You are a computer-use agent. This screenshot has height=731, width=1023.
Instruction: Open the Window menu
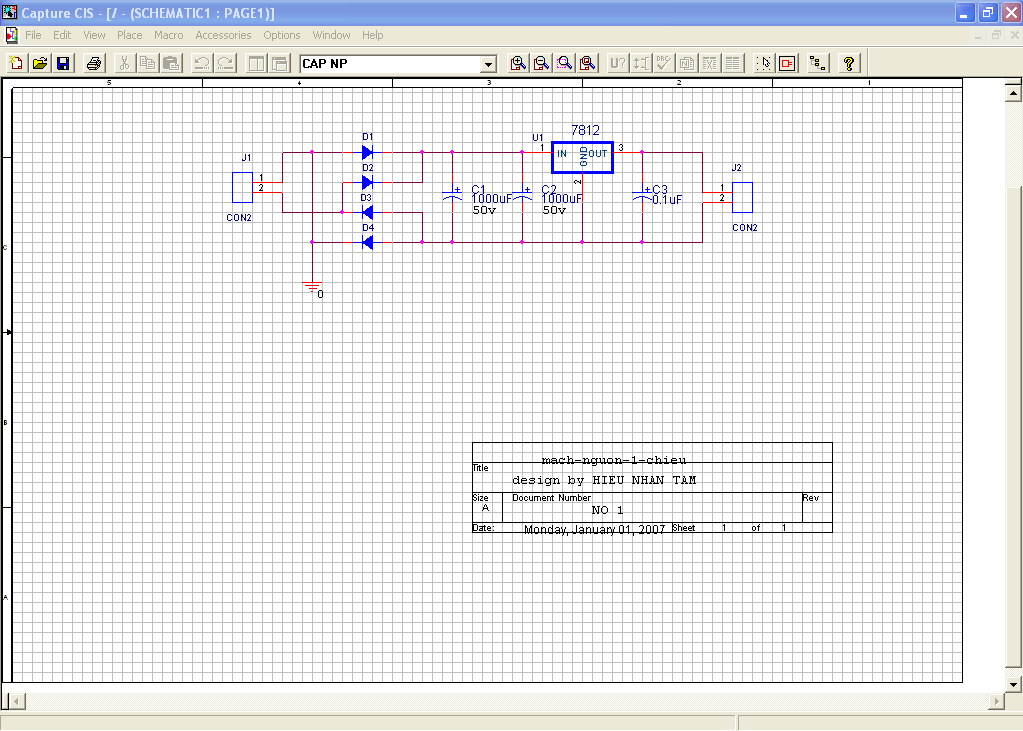click(x=331, y=35)
